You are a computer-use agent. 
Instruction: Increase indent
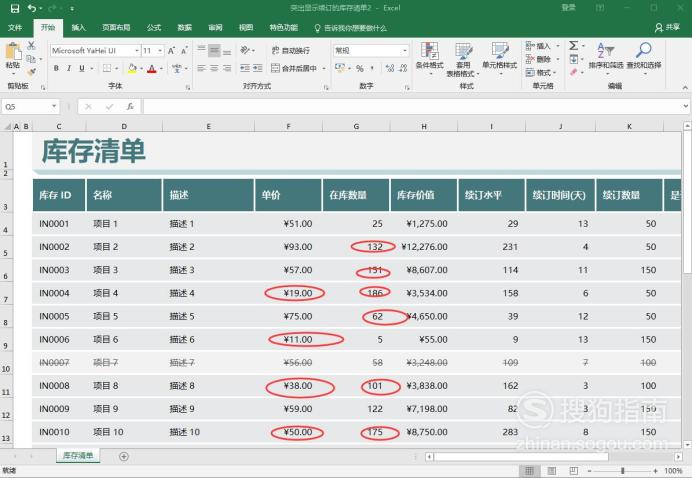[258, 68]
